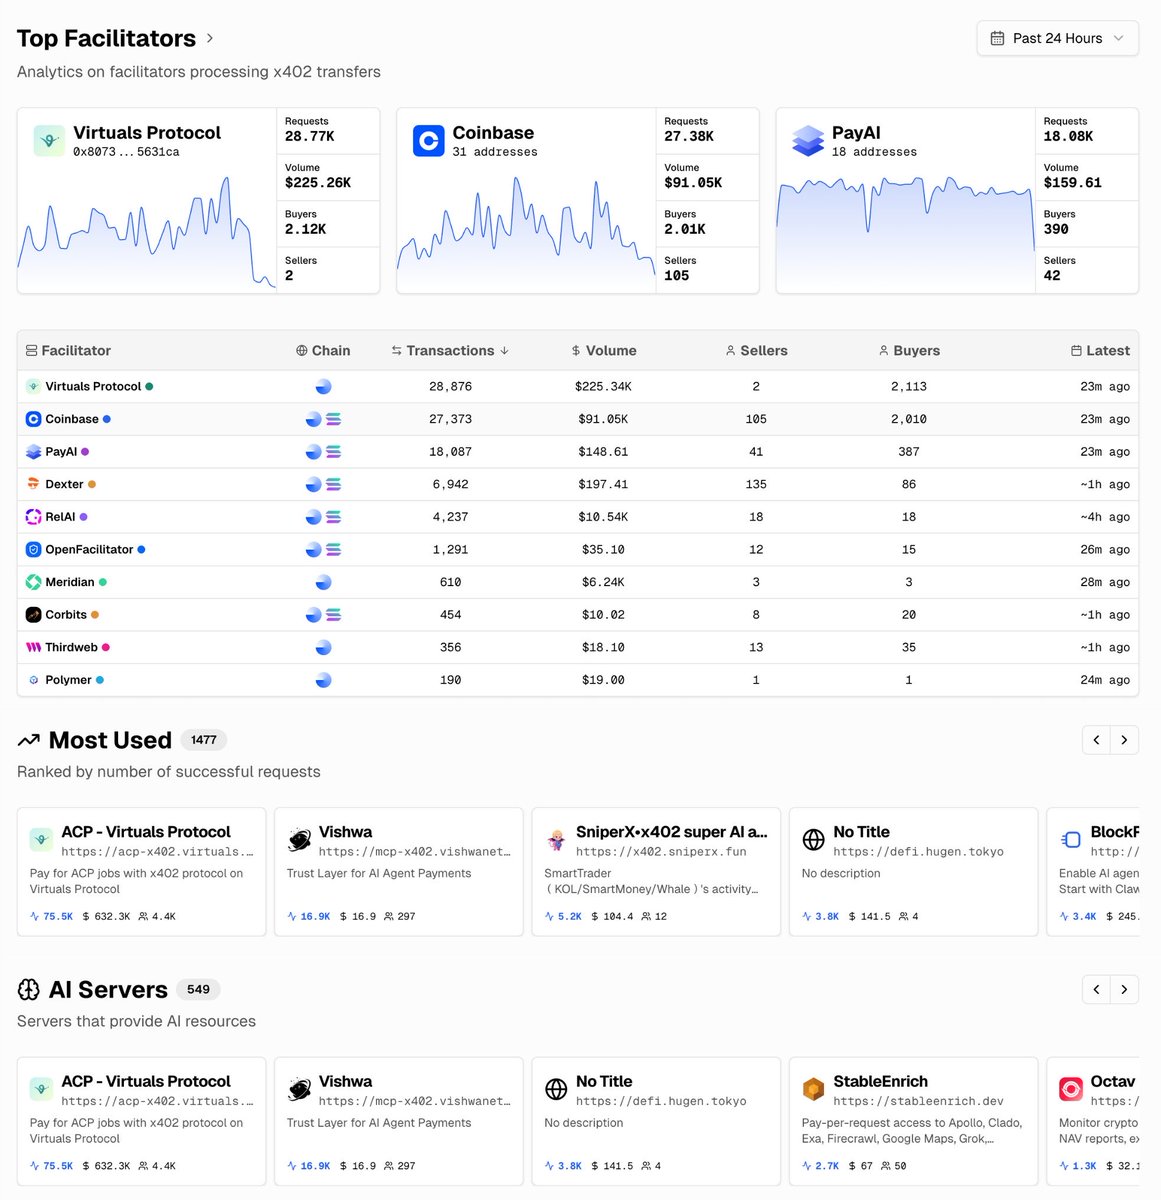
Task: Sort table by Transactions column
Action: point(450,351)
